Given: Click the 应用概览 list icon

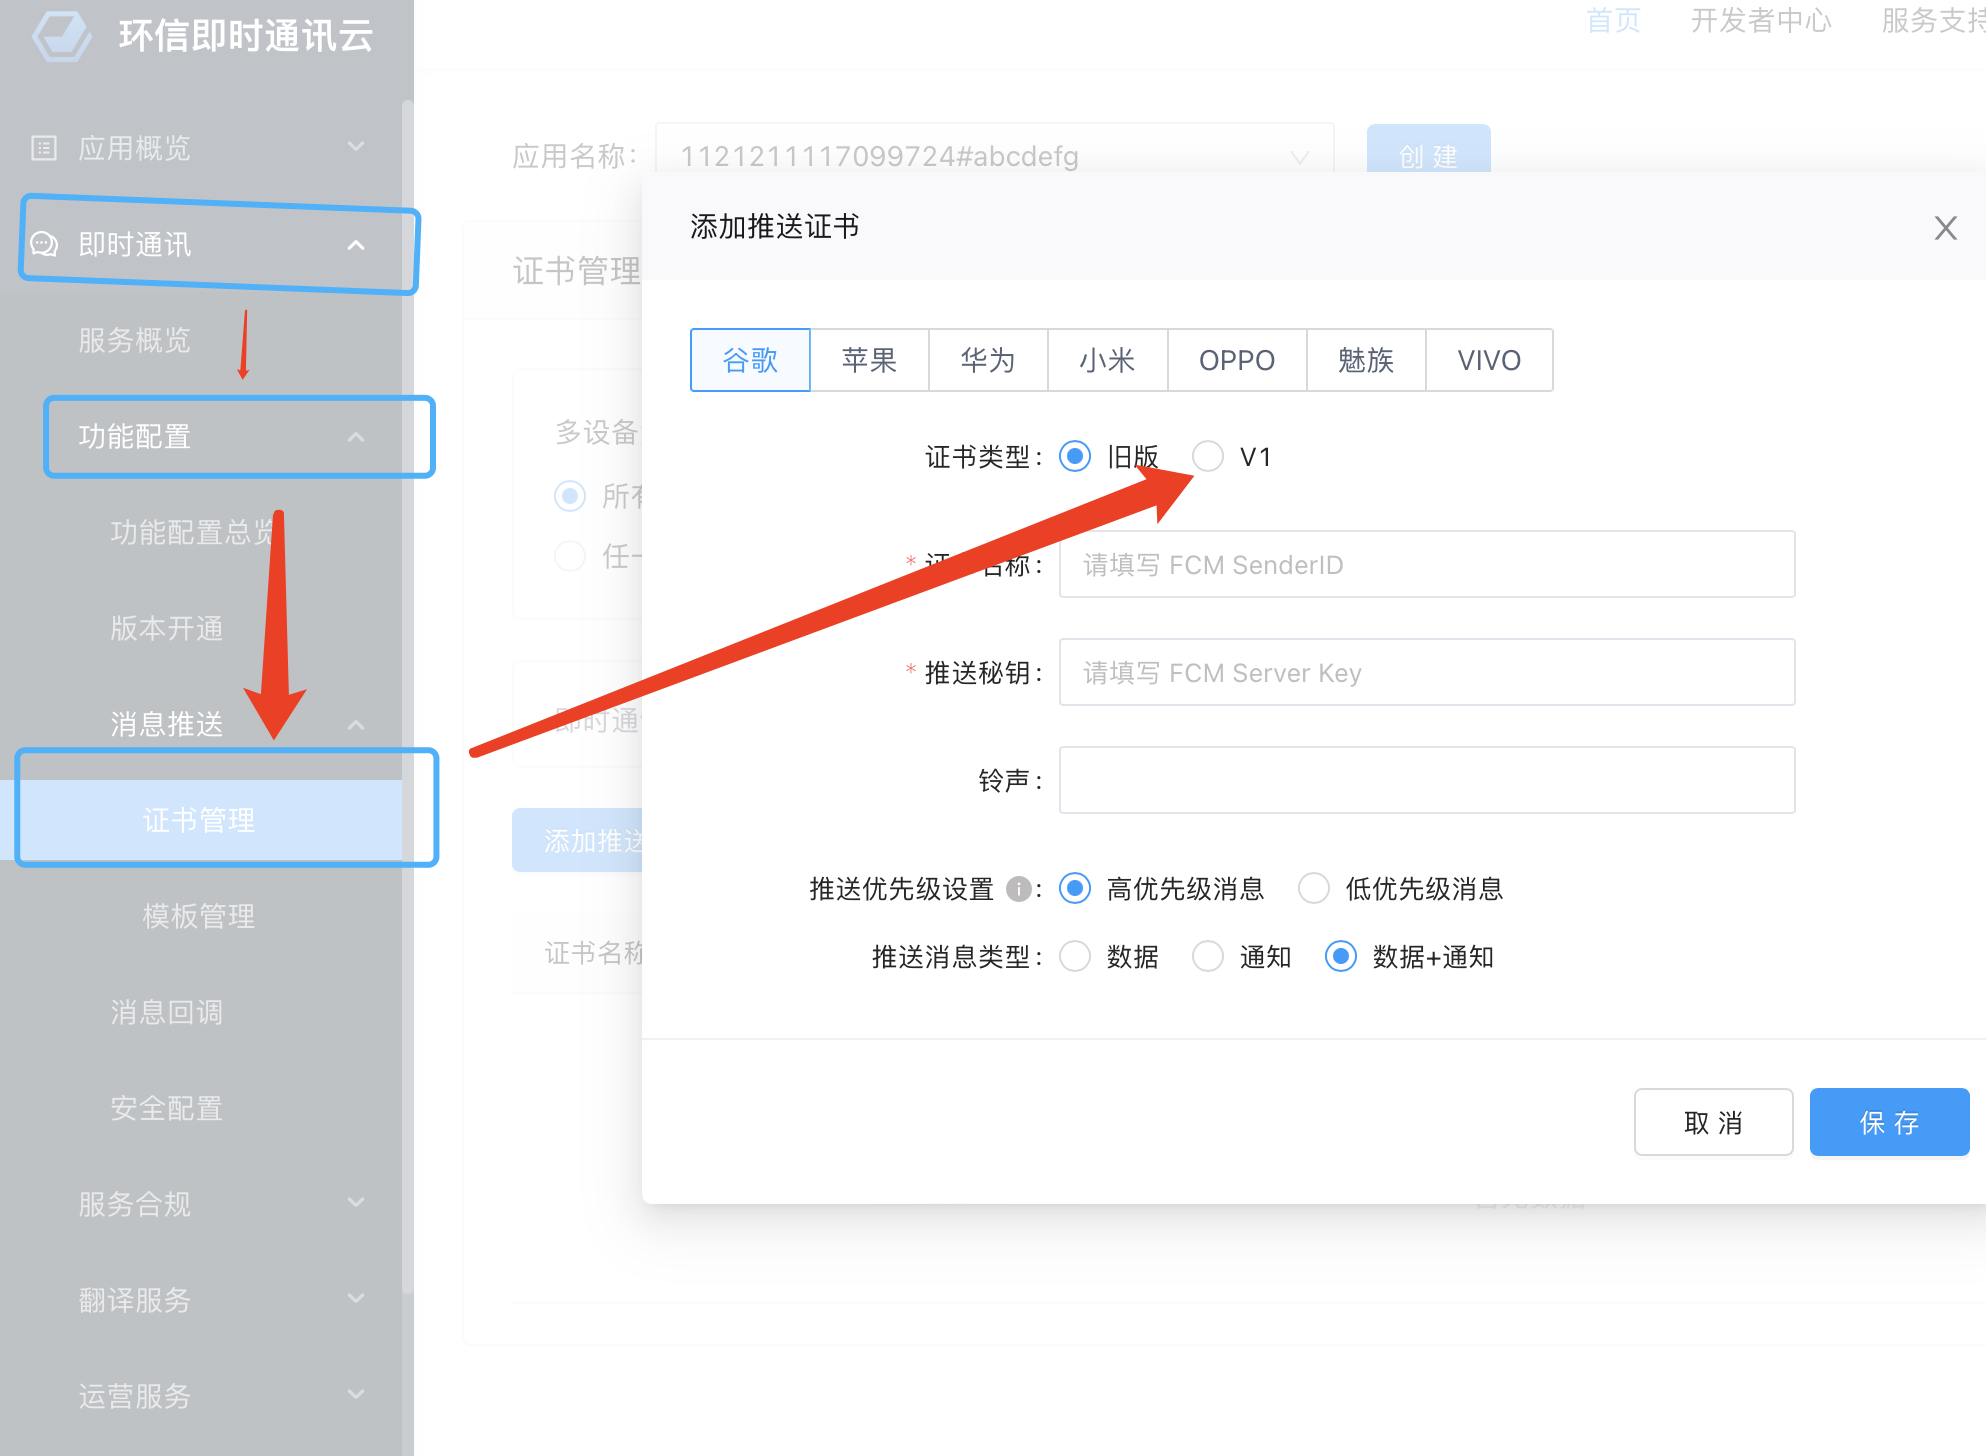Looking at the screenshot, I should point(44,148).
